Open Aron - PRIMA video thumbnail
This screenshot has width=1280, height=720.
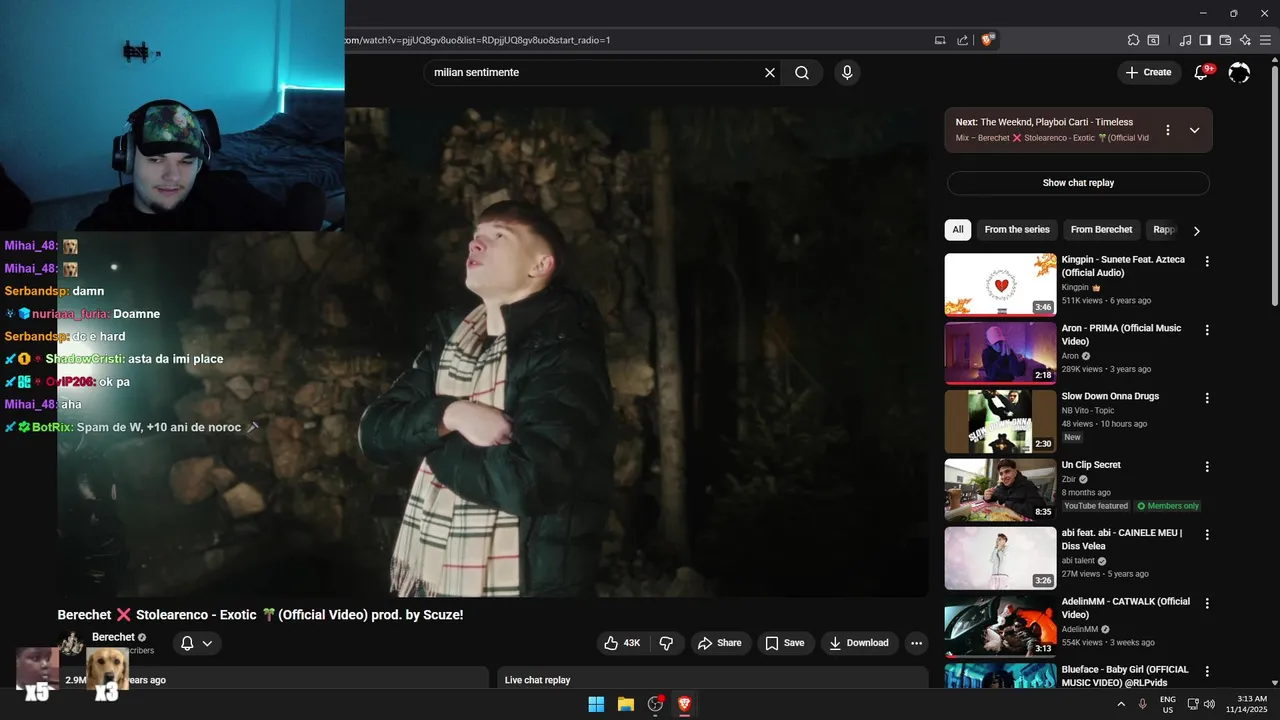1000,353
